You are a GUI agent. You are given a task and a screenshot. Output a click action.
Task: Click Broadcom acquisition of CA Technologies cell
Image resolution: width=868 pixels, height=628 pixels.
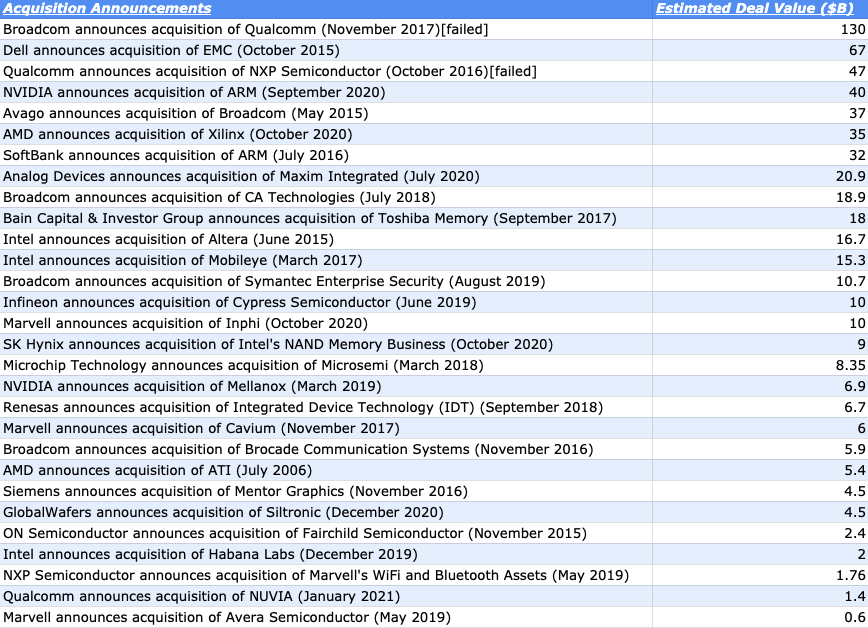326,198
